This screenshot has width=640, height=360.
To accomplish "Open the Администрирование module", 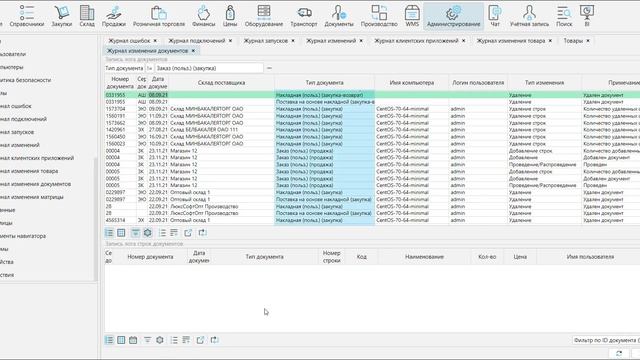I will (x=453, y=16).
